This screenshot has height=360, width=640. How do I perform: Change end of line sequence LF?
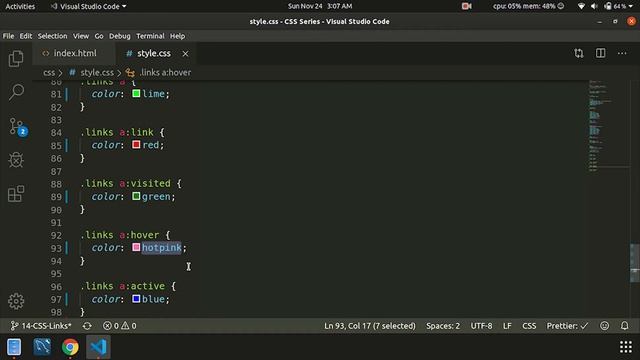point(507,326)
